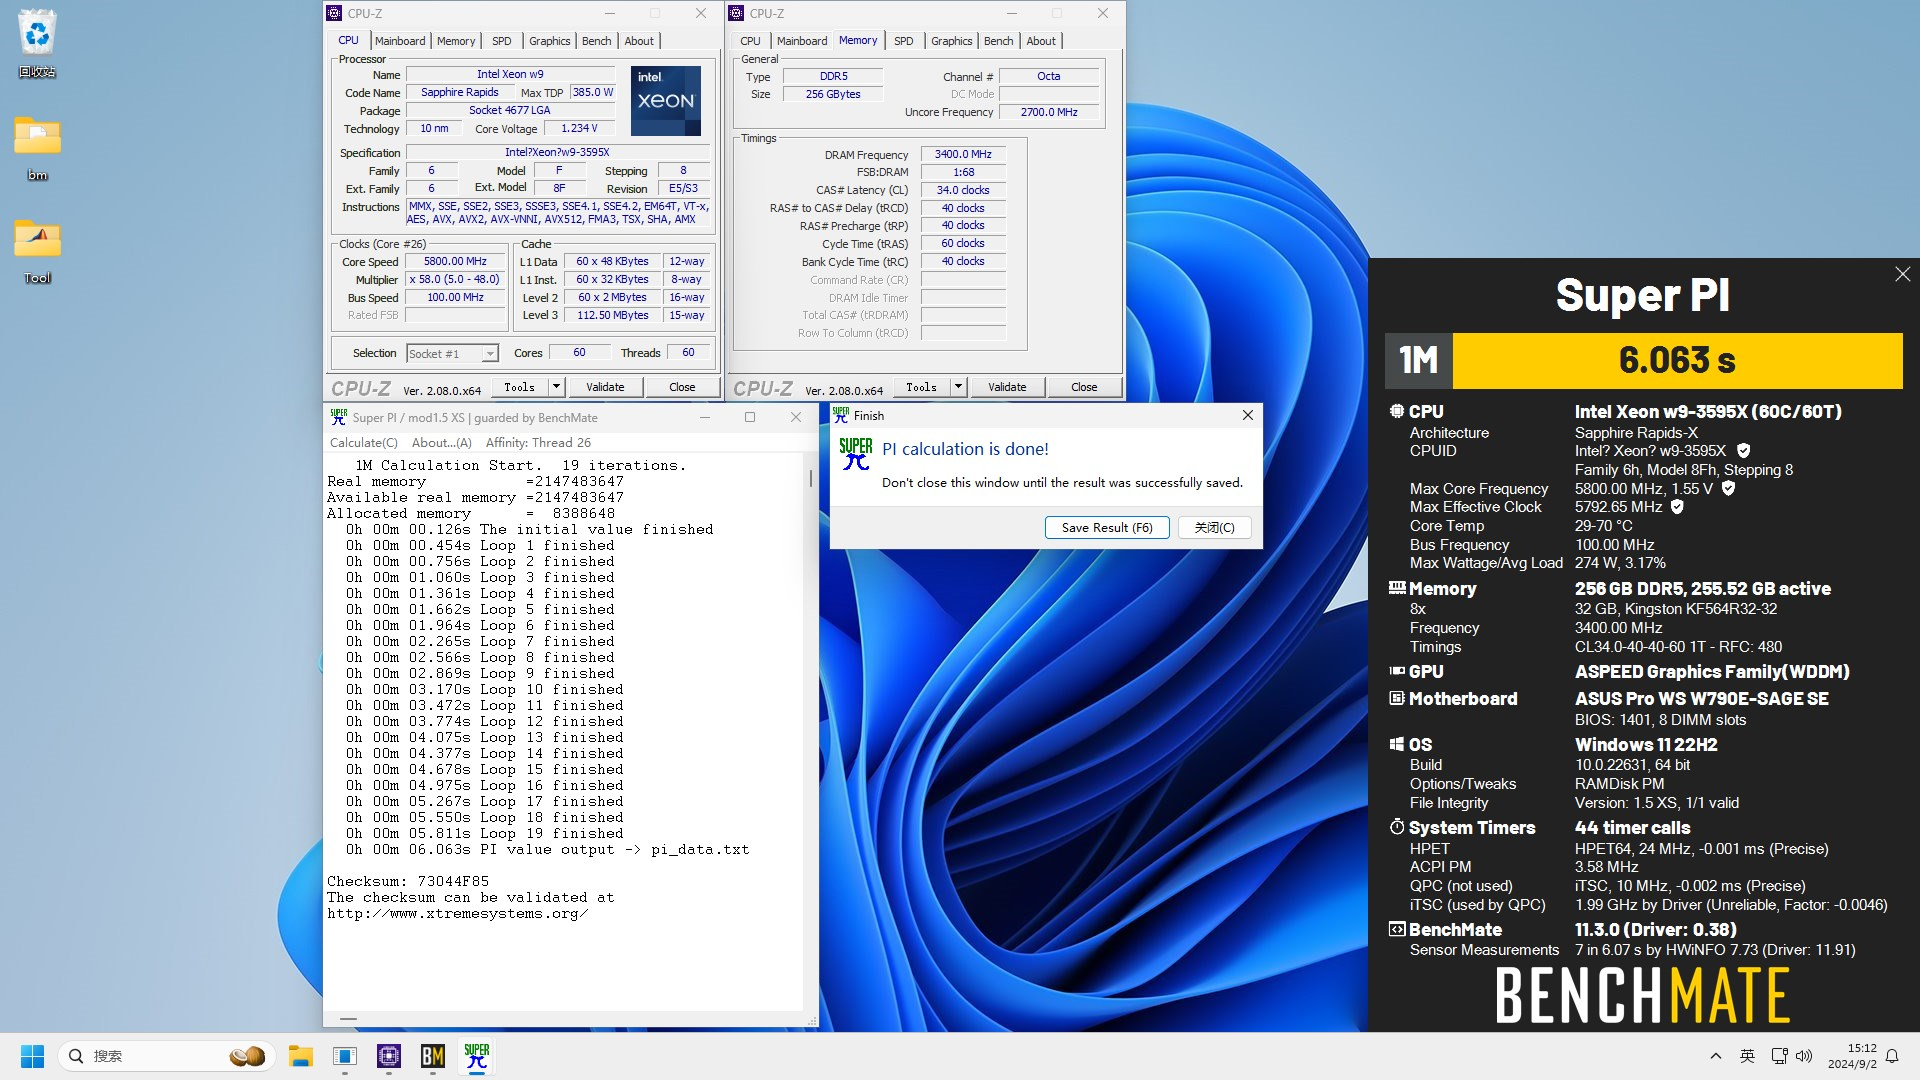Click the Max Effective Clock verified shield icon
This screenshot has width=1920, height=1080.
(1677, 507)
